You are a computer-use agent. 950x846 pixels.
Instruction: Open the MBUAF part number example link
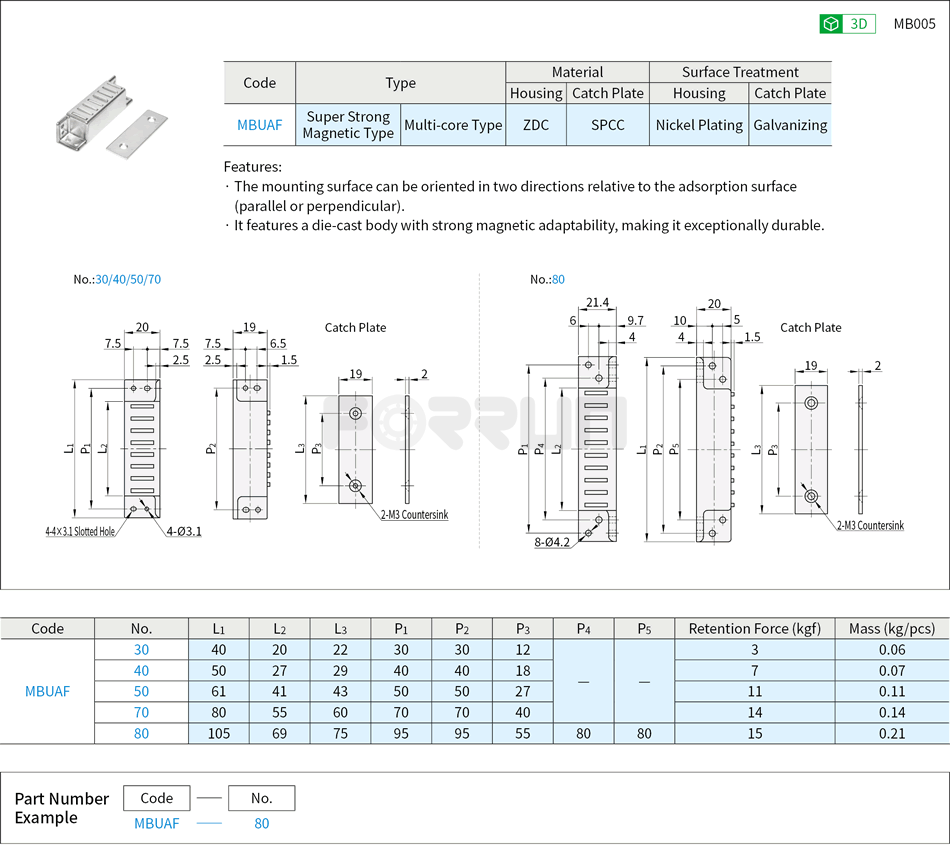[x=157, y=823]
